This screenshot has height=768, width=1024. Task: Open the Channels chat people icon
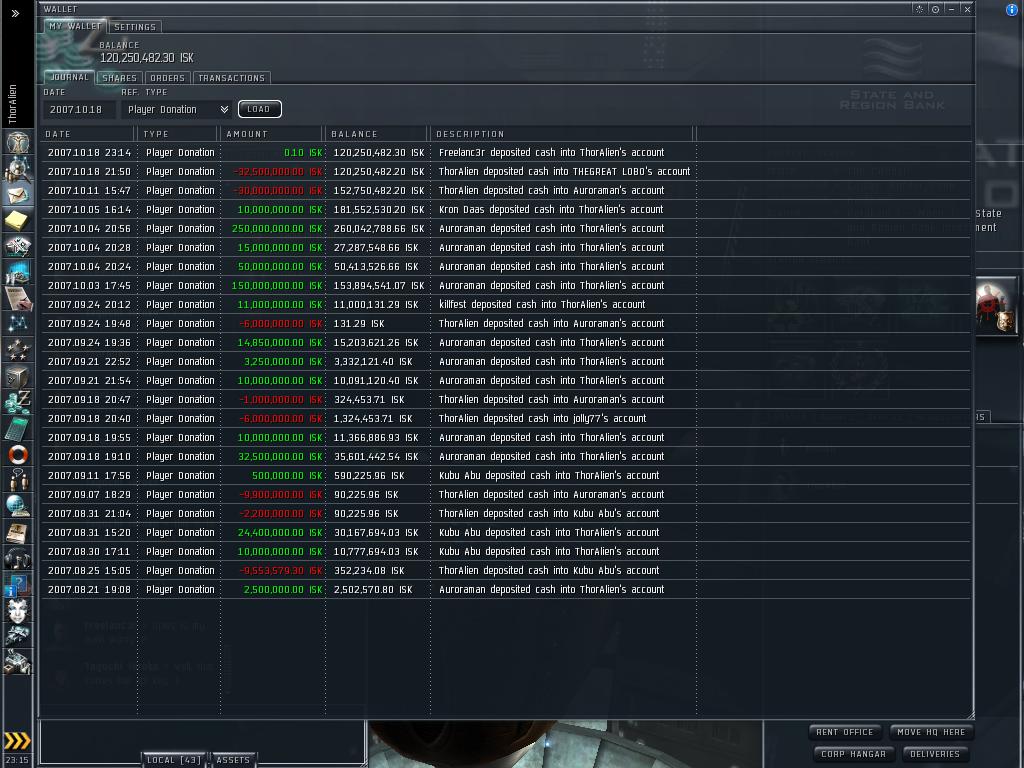click(x=18, y=481)
